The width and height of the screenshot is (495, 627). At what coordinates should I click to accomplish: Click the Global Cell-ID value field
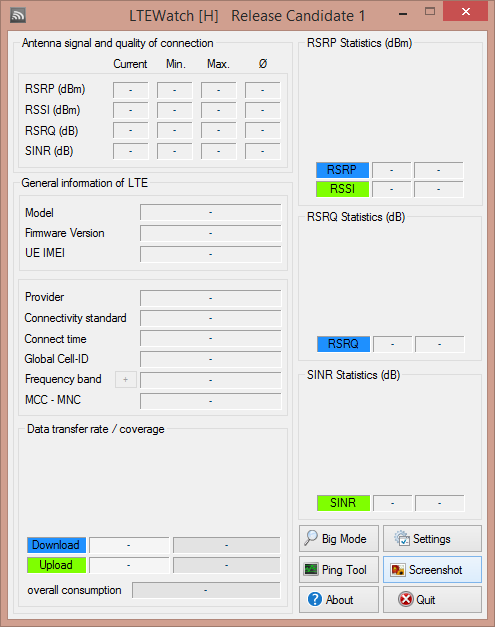click(x=211, y=359)
